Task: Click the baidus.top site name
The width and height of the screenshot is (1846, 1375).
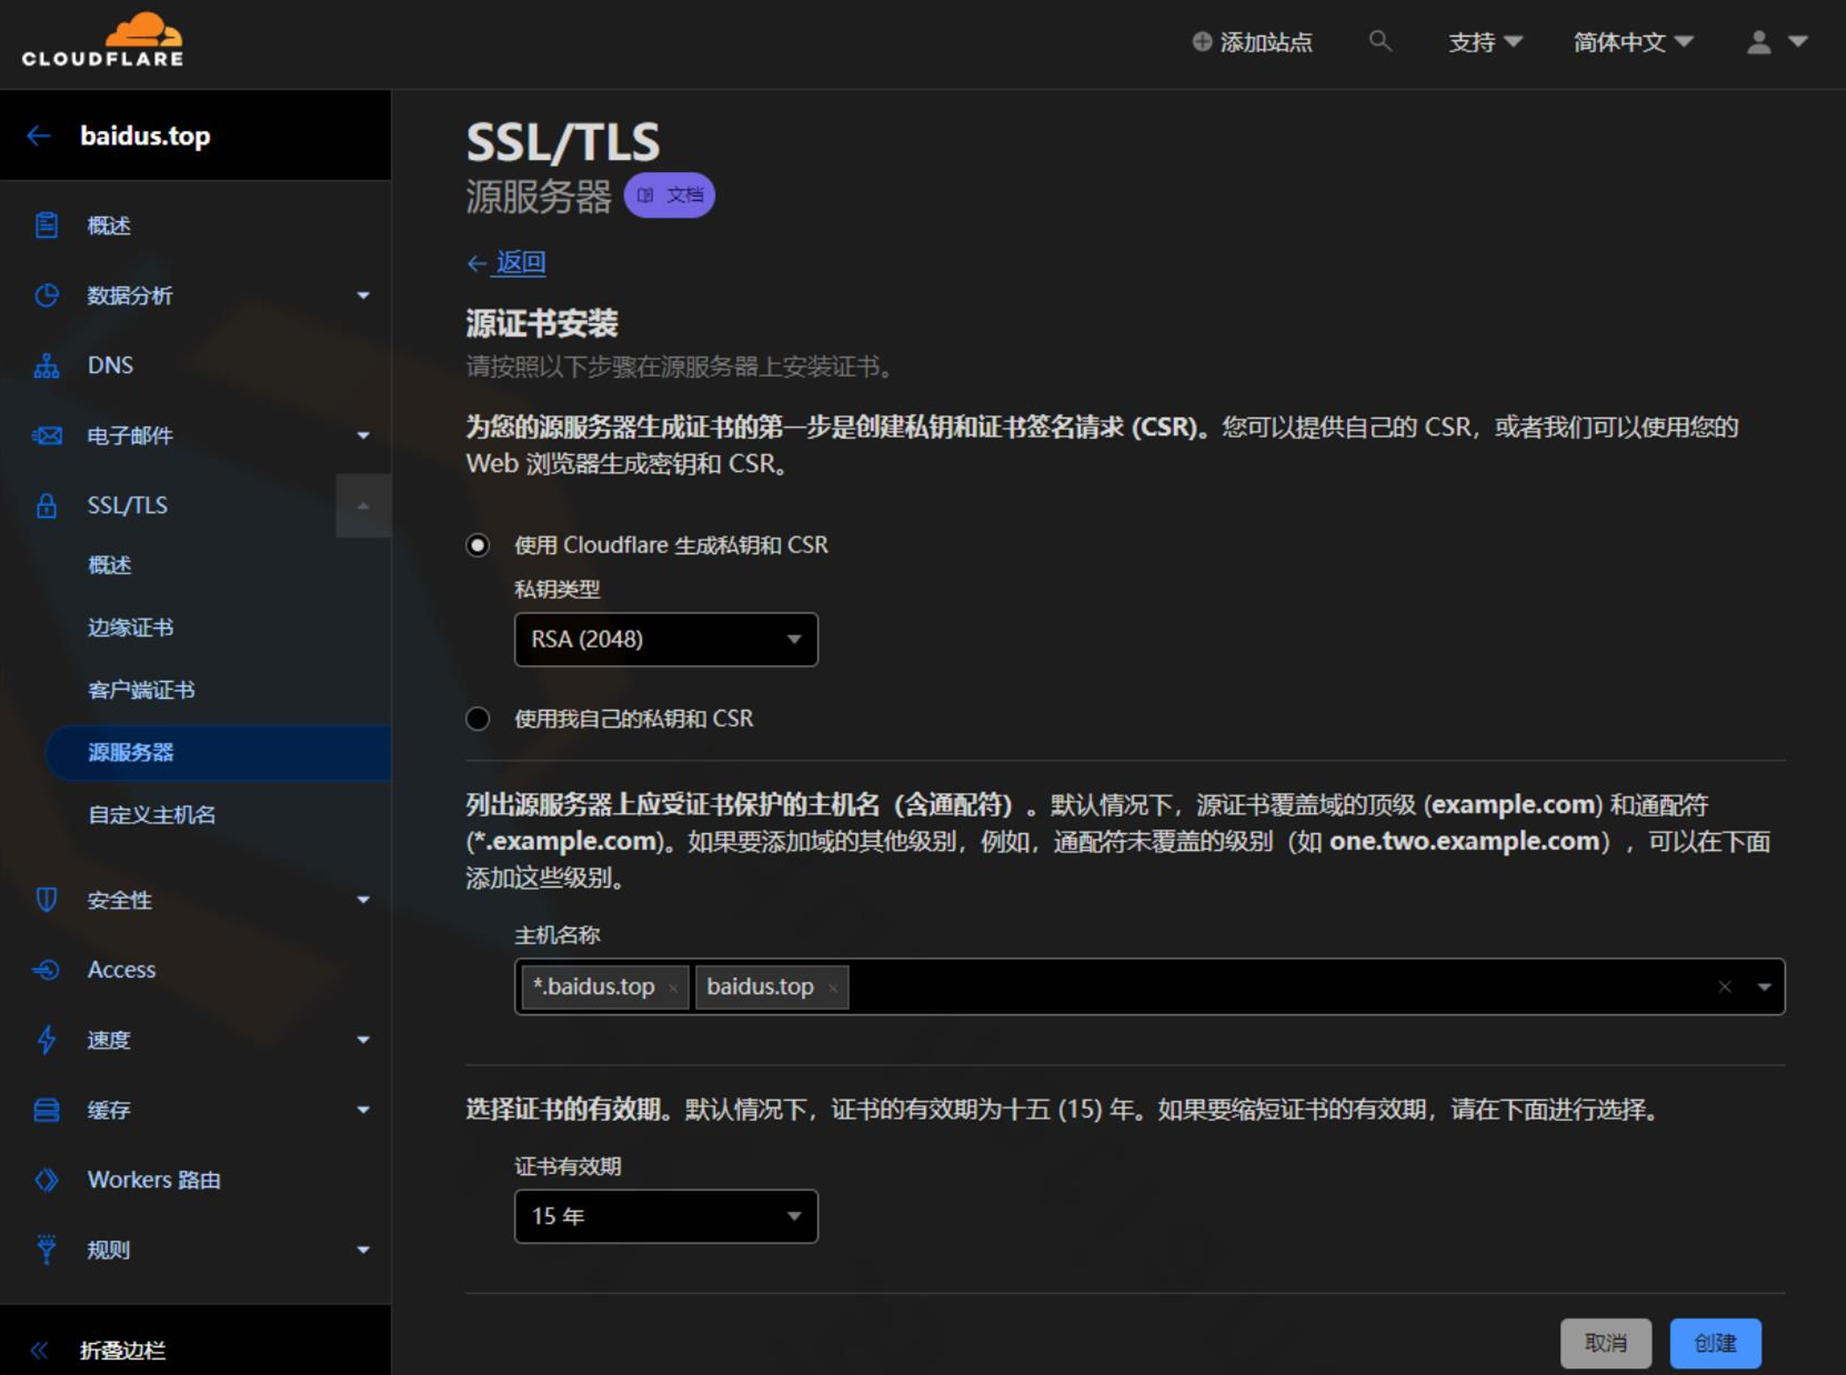Action: pyautogui.click(x=145, y=136)
